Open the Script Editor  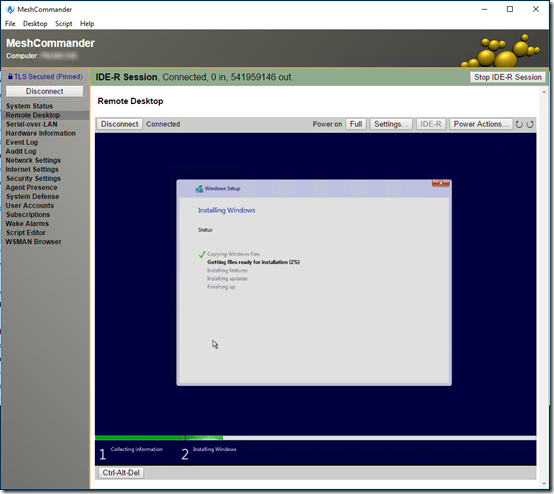(x=25, y=233)
